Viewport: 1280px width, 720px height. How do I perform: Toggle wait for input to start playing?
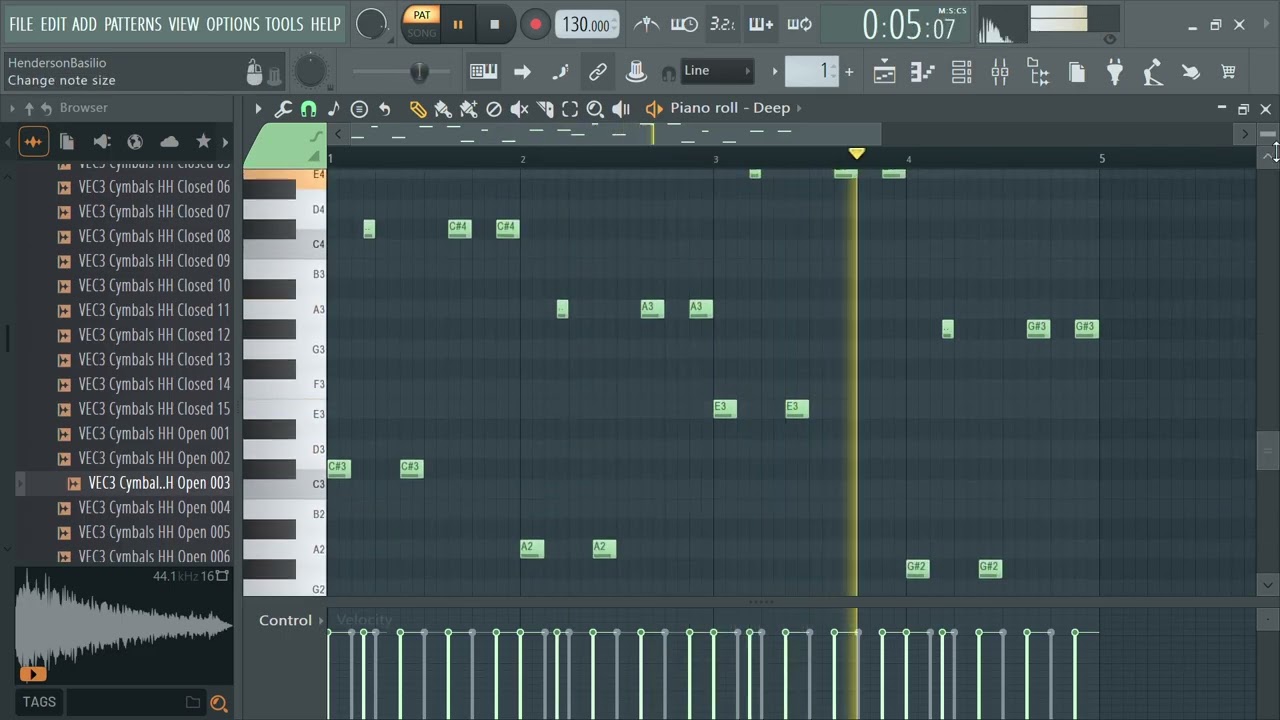(684, 24)
